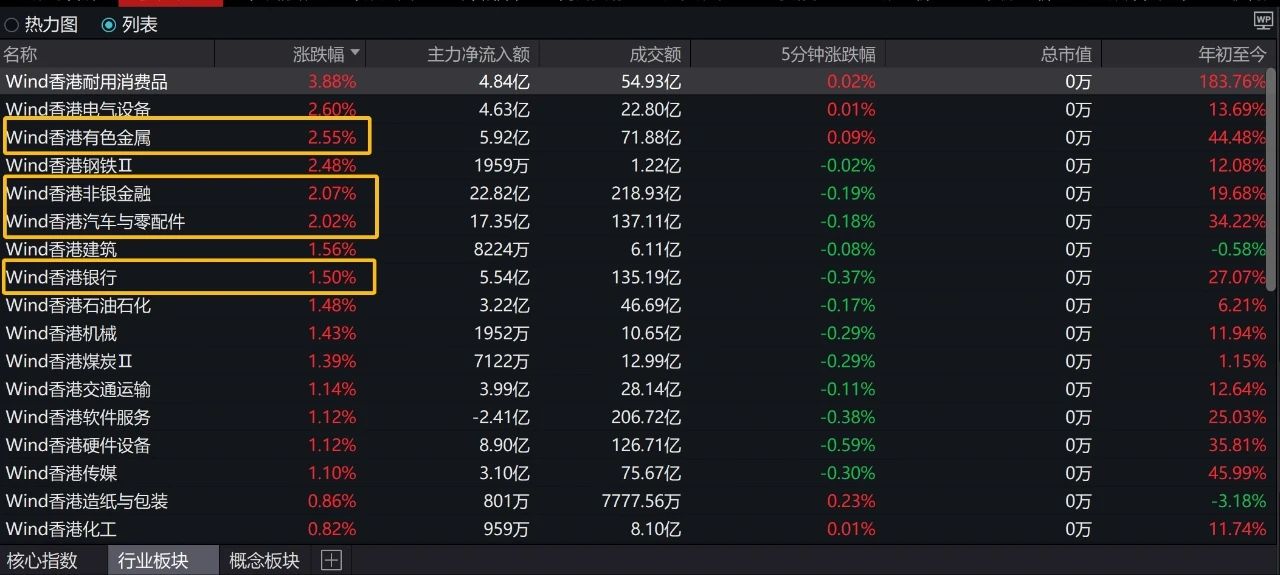This screenshot has width=1280, height=575.
Task: Click the 名称 column header
Action: pyautogui.click(x=21, y=54)
